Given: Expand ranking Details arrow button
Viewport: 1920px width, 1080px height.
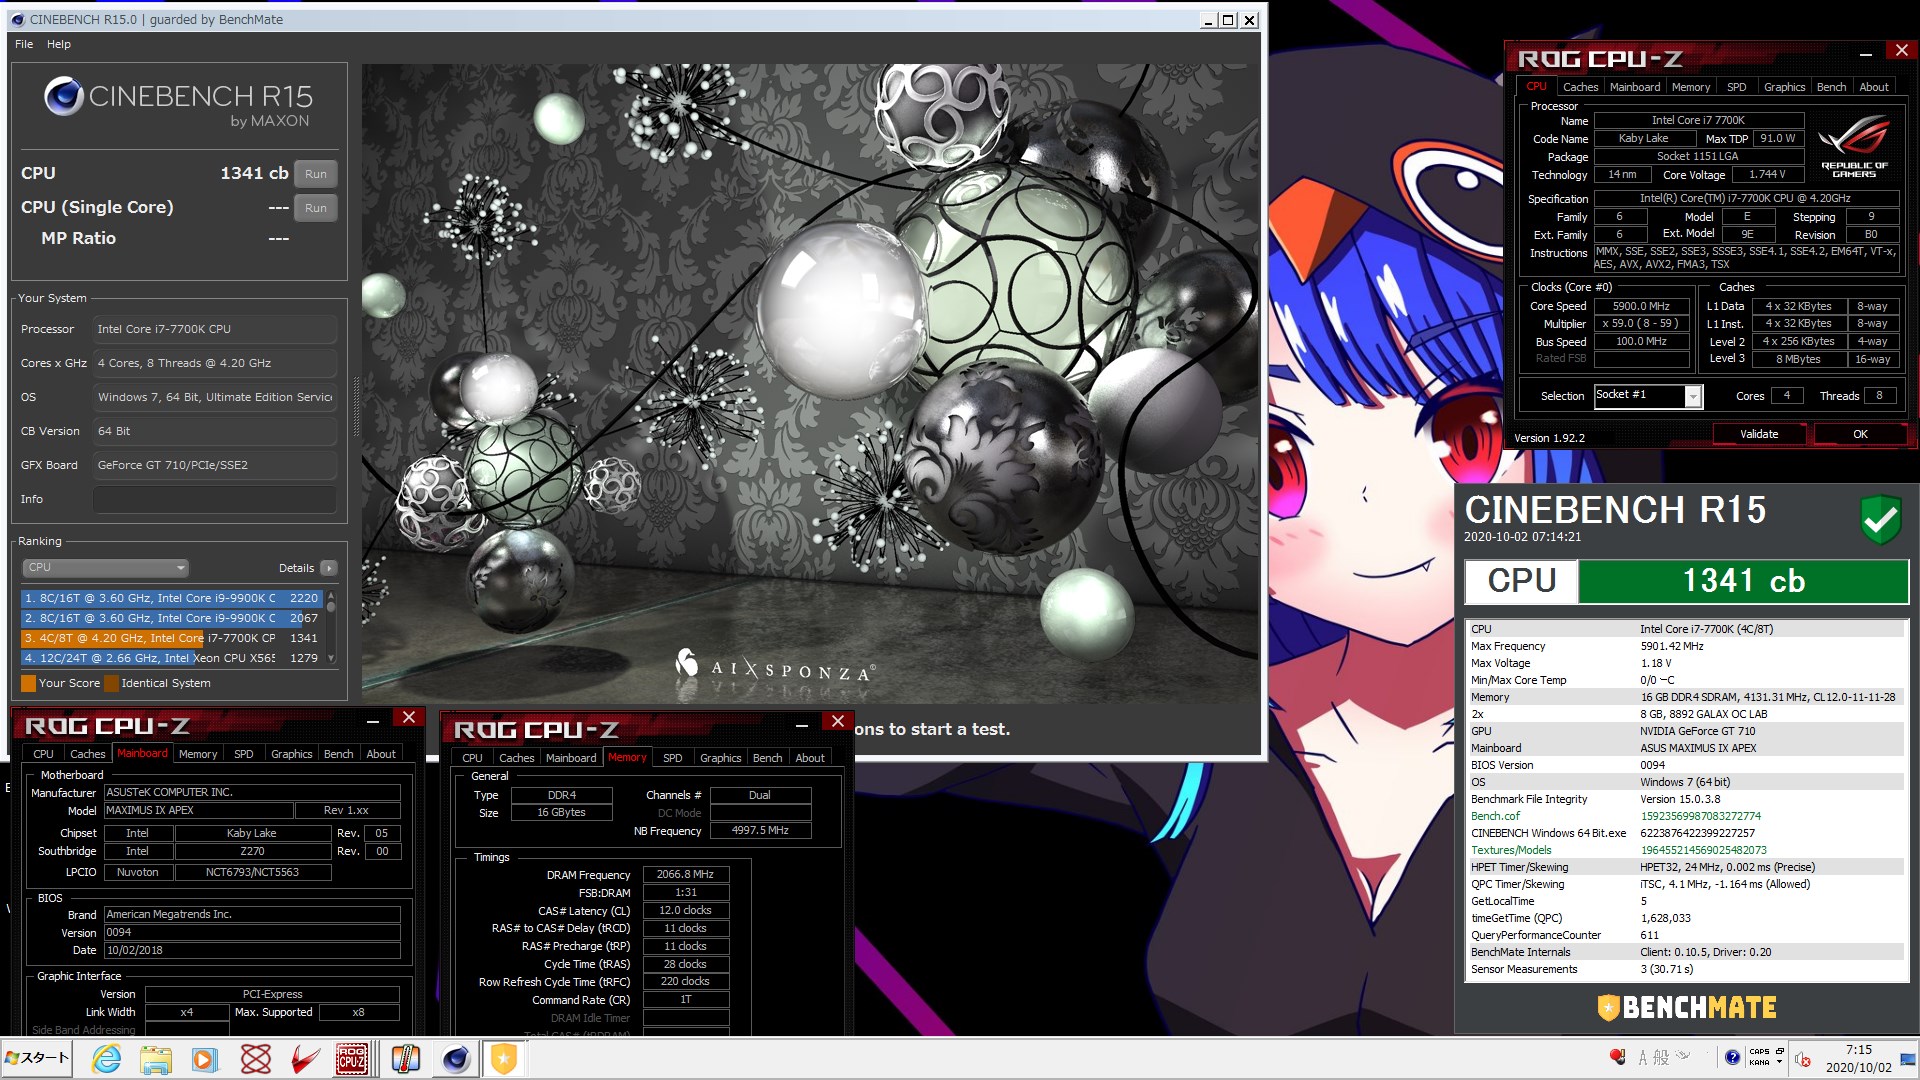Looking at the screenshot, I should pos(328,568).
